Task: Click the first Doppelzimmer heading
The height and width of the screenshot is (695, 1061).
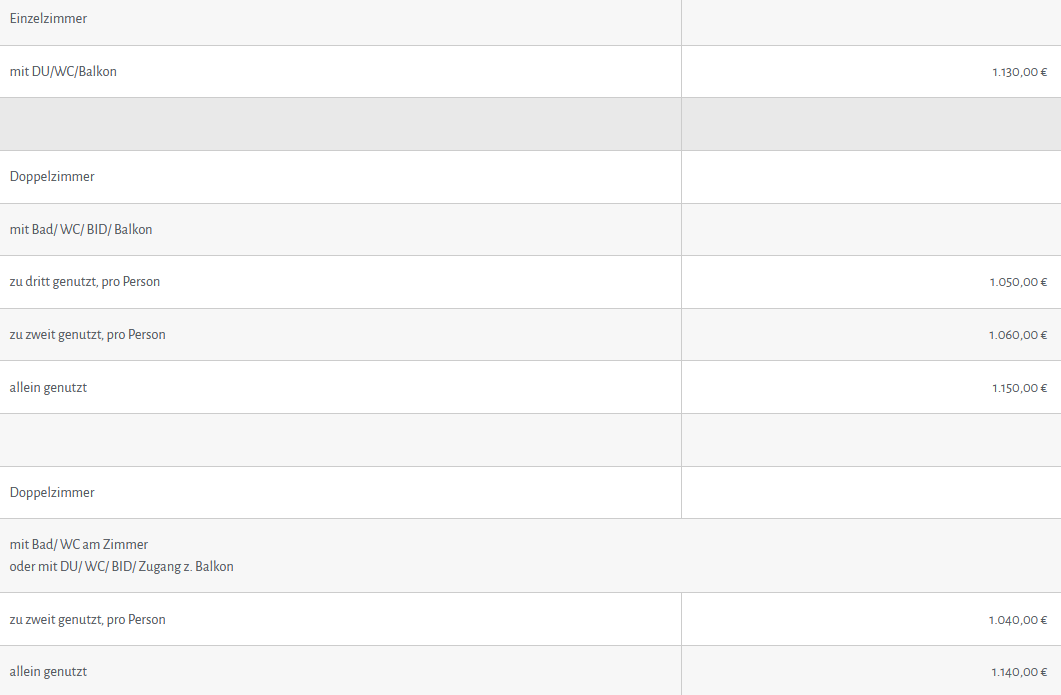Action: coord(52,177)
